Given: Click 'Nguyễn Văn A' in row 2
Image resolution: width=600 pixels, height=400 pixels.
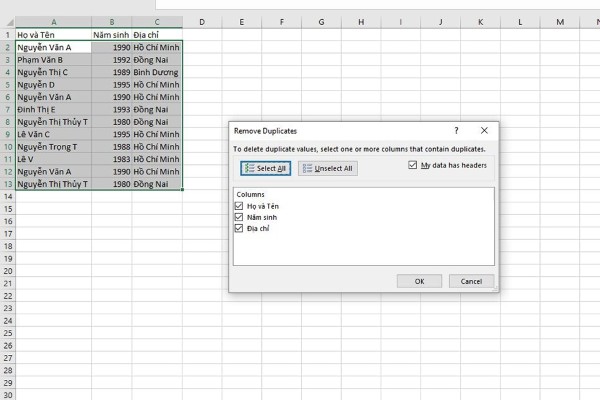Looking at the screenshot, I should [x=54, y=47].
